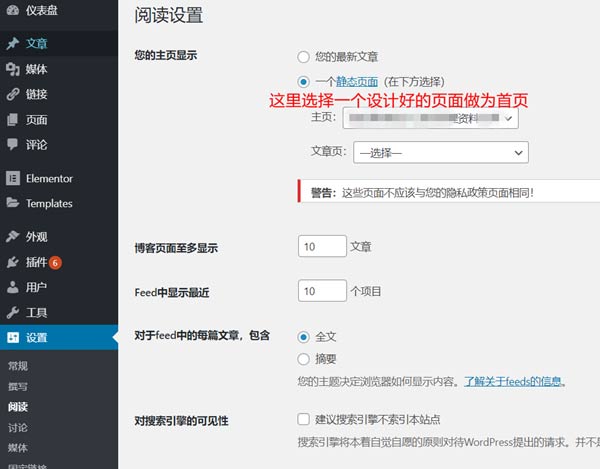Click the Elementor logo icon
The image size is (600, 469).
click(x=13, y=178)
